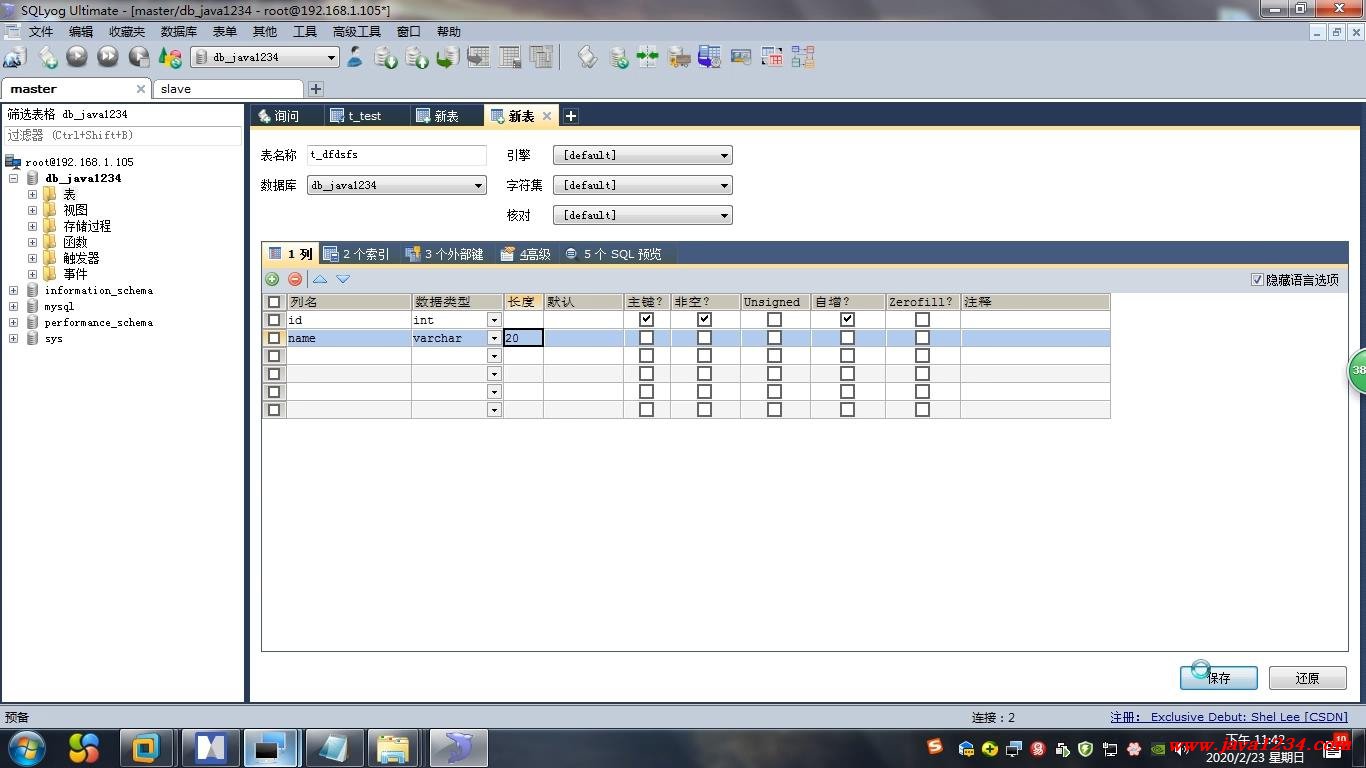The width and height of the screenshot is (1366, 768).
Task: Open the query builder grid icon
Action: coord(772,57)
